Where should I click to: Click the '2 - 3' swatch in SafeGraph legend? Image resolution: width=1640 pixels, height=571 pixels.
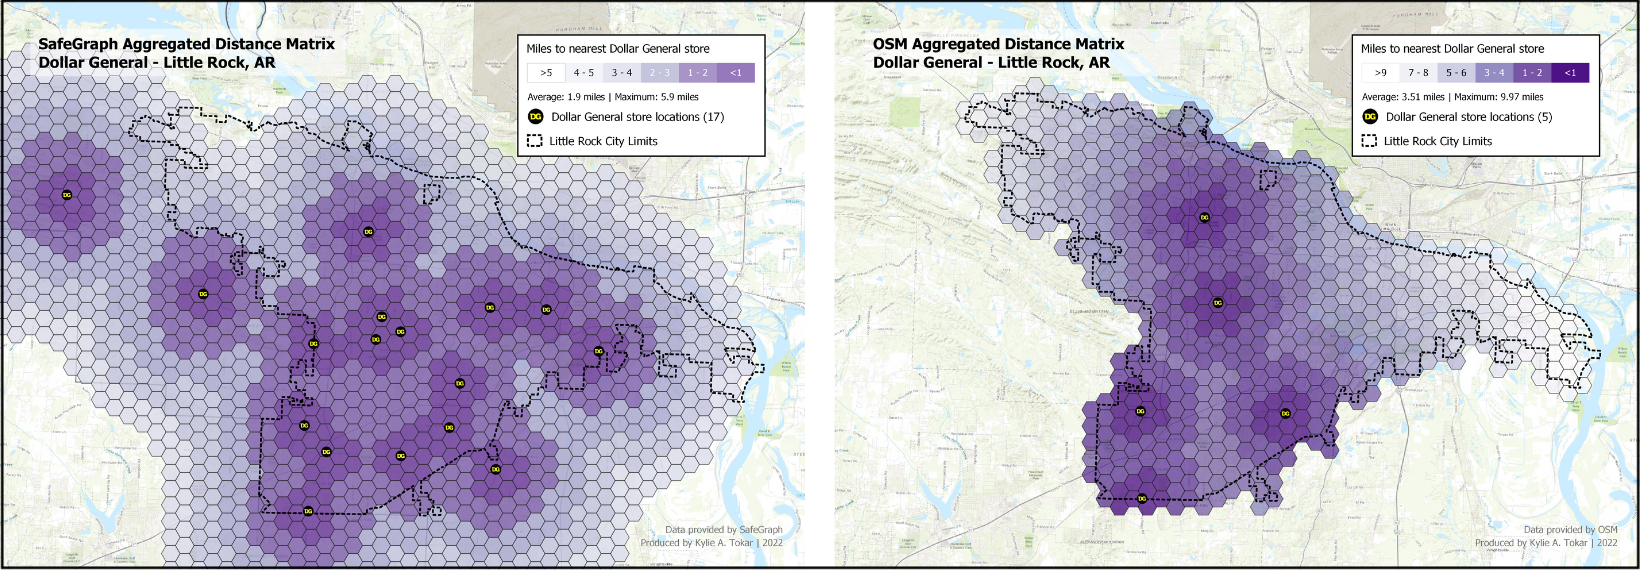(x=660, y=73)
